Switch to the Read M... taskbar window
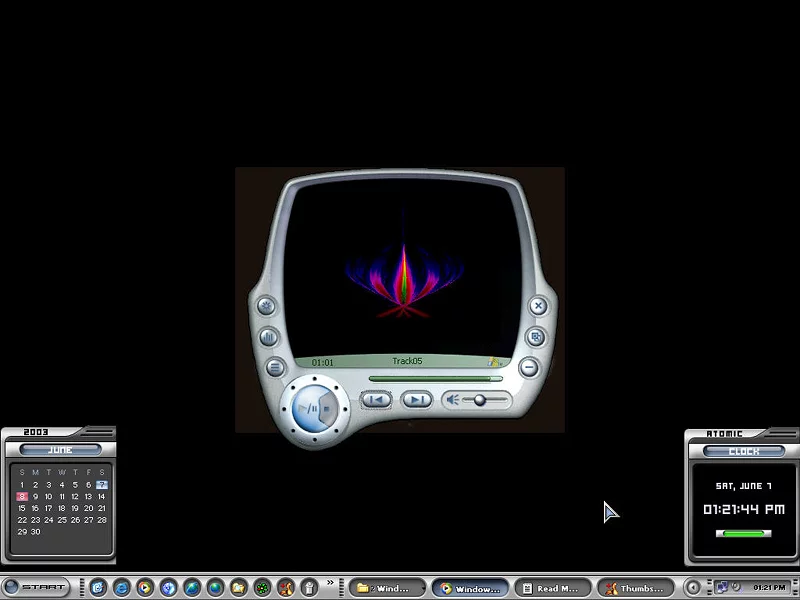Screen dimensions: 800x600 [553, 589]
